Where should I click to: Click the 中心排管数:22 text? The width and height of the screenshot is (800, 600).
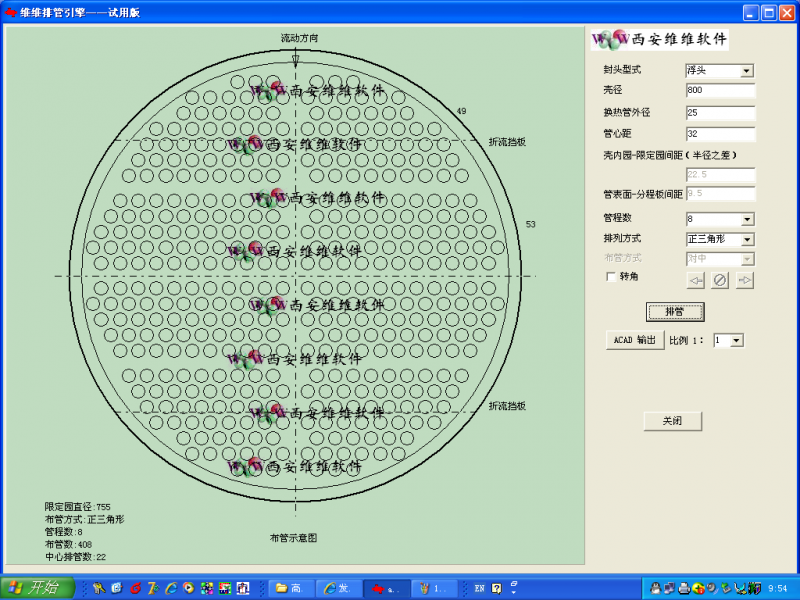click(x=76, y=557)
